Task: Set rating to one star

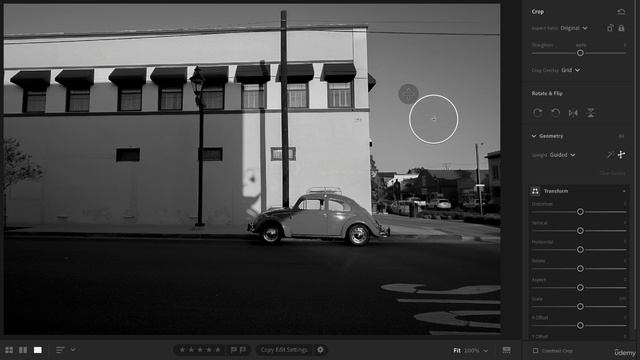Action: 182,350
